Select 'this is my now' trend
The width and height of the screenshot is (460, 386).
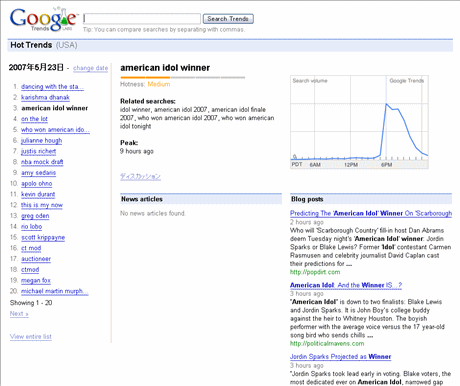(x=42, y=205)
